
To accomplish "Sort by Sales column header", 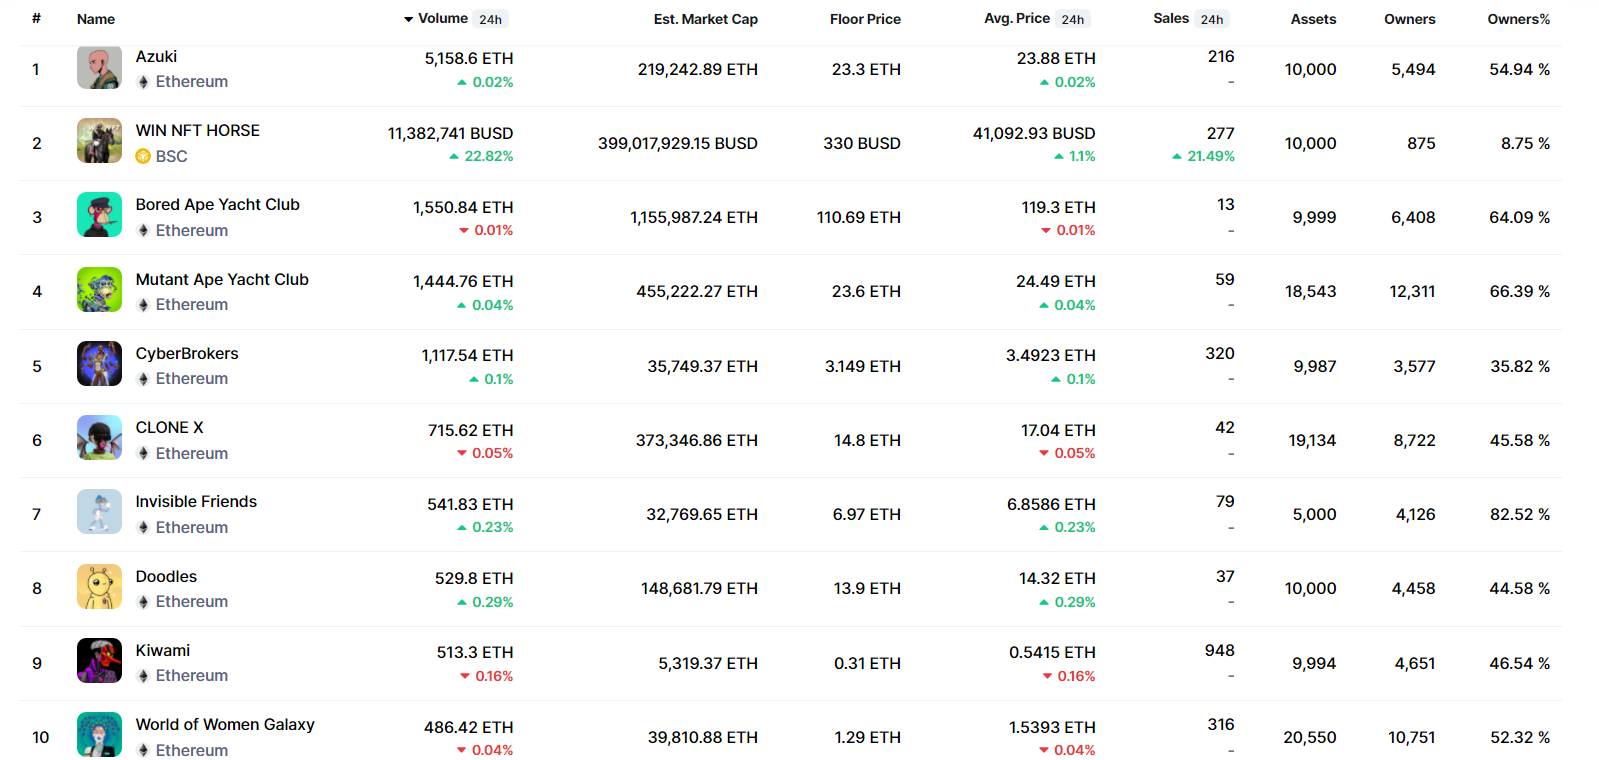I will pyautogui.click(x=1171, y=18).
